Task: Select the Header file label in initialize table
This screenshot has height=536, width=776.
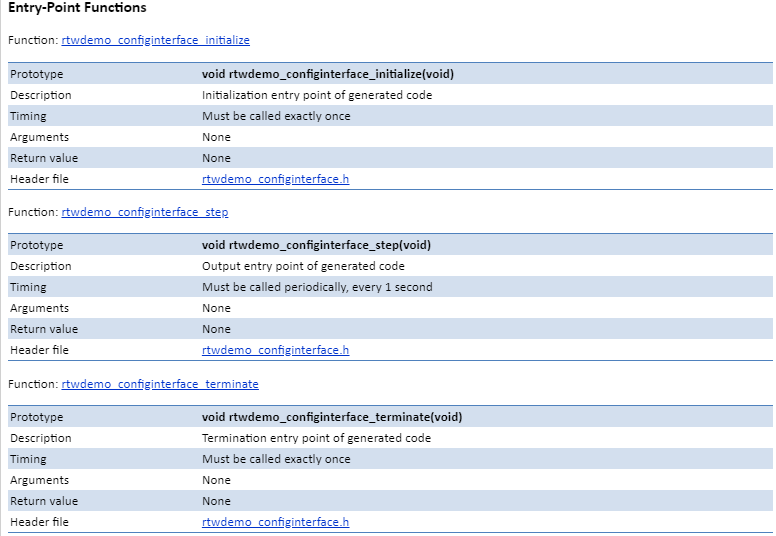Action: tap(39, 179)
